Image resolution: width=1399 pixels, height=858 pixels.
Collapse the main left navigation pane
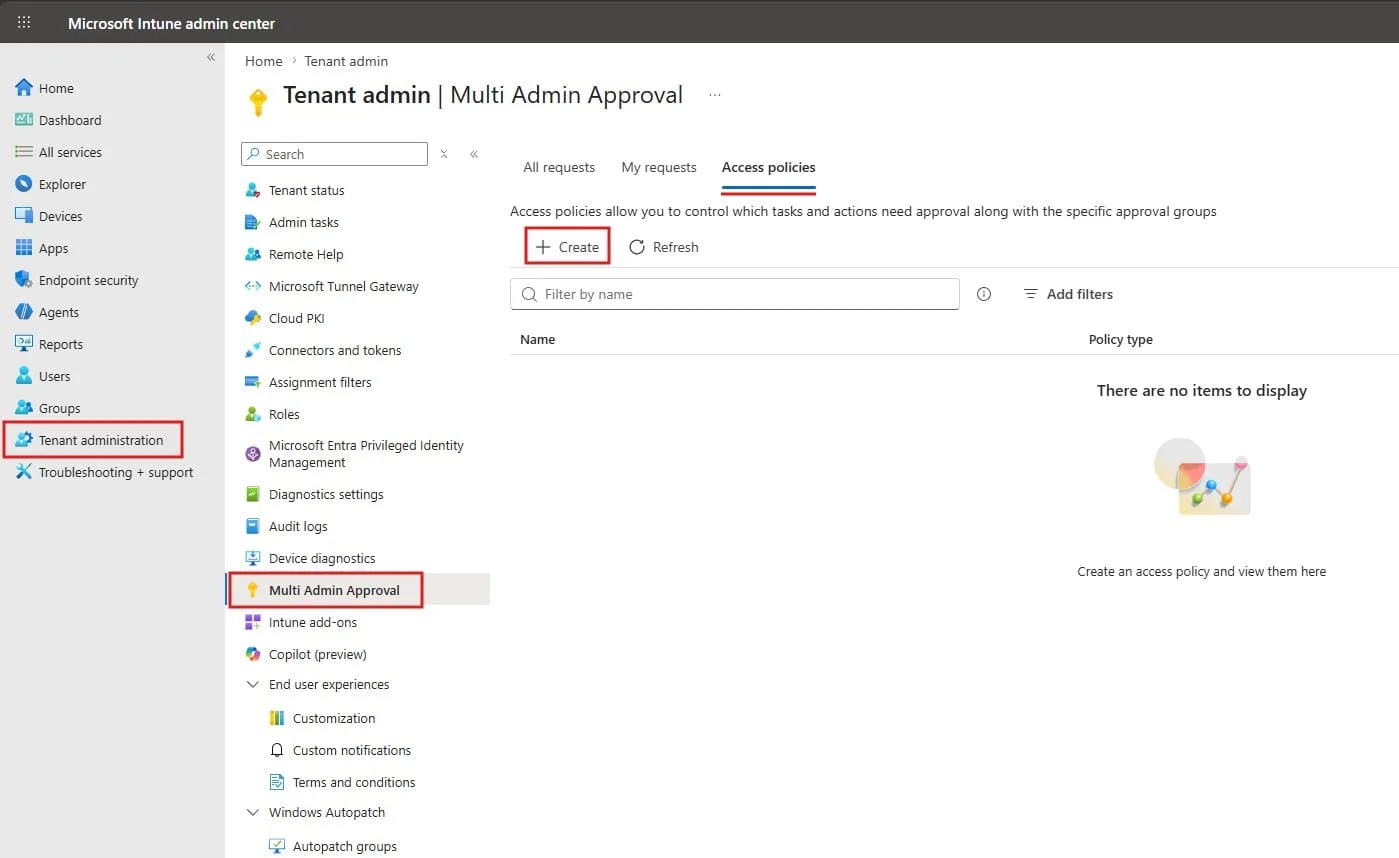[211, 57]
